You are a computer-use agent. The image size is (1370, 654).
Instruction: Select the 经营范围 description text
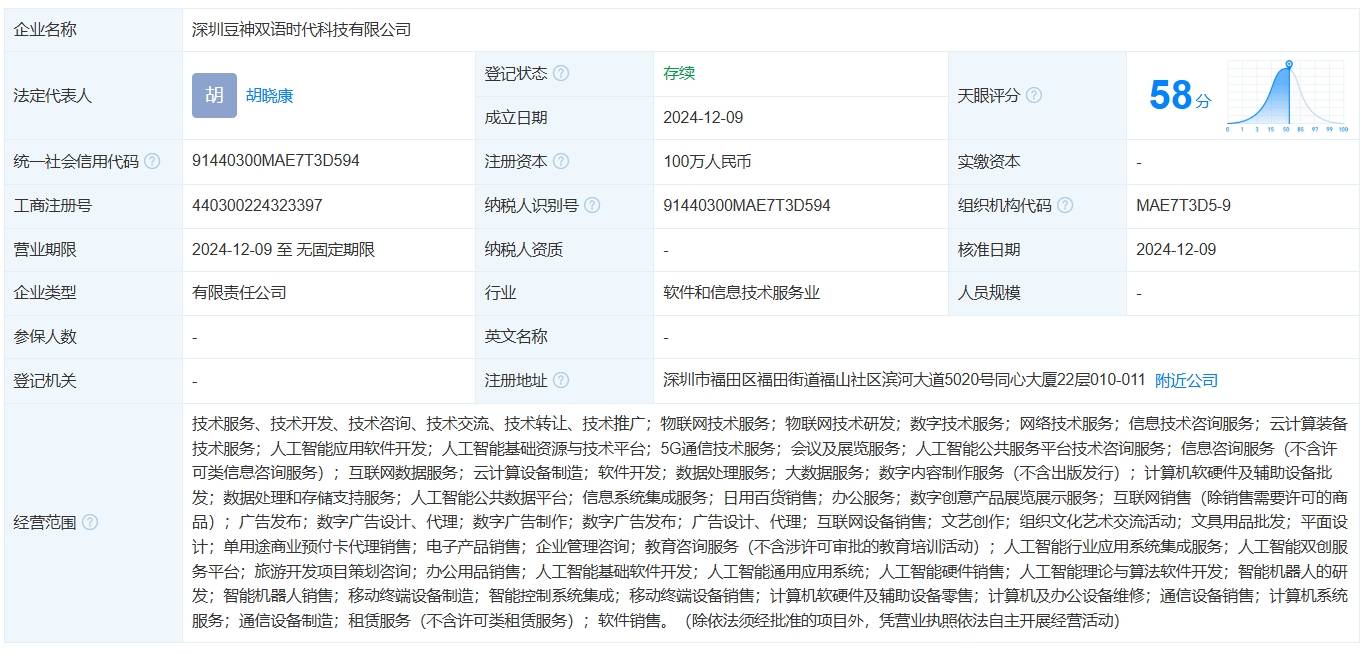coord(770,522)
